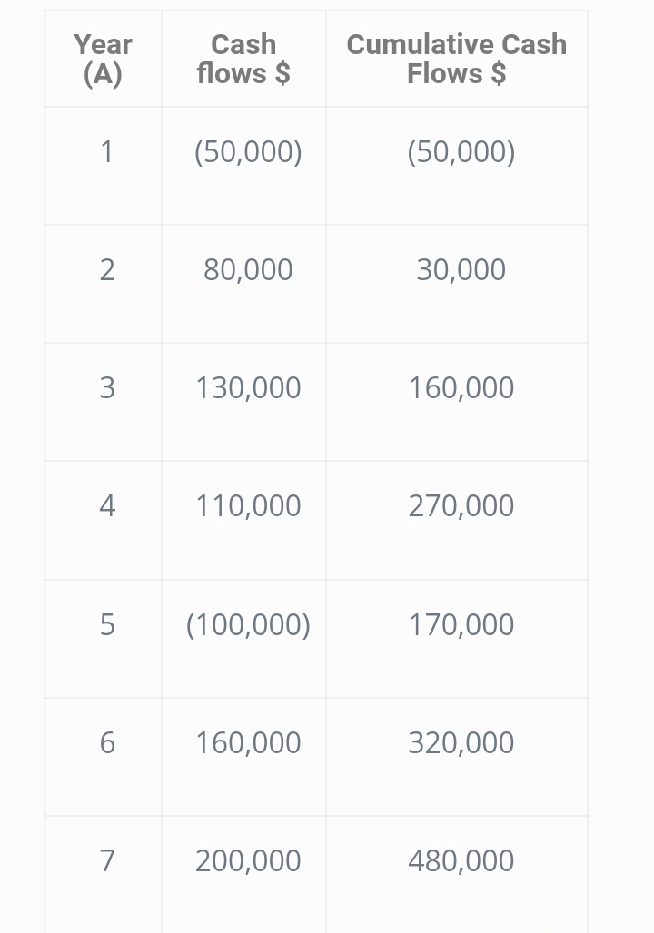Screen dimensions: 654x933
Task: Click the 320,000 cumulative value
Action: [461, 743]
